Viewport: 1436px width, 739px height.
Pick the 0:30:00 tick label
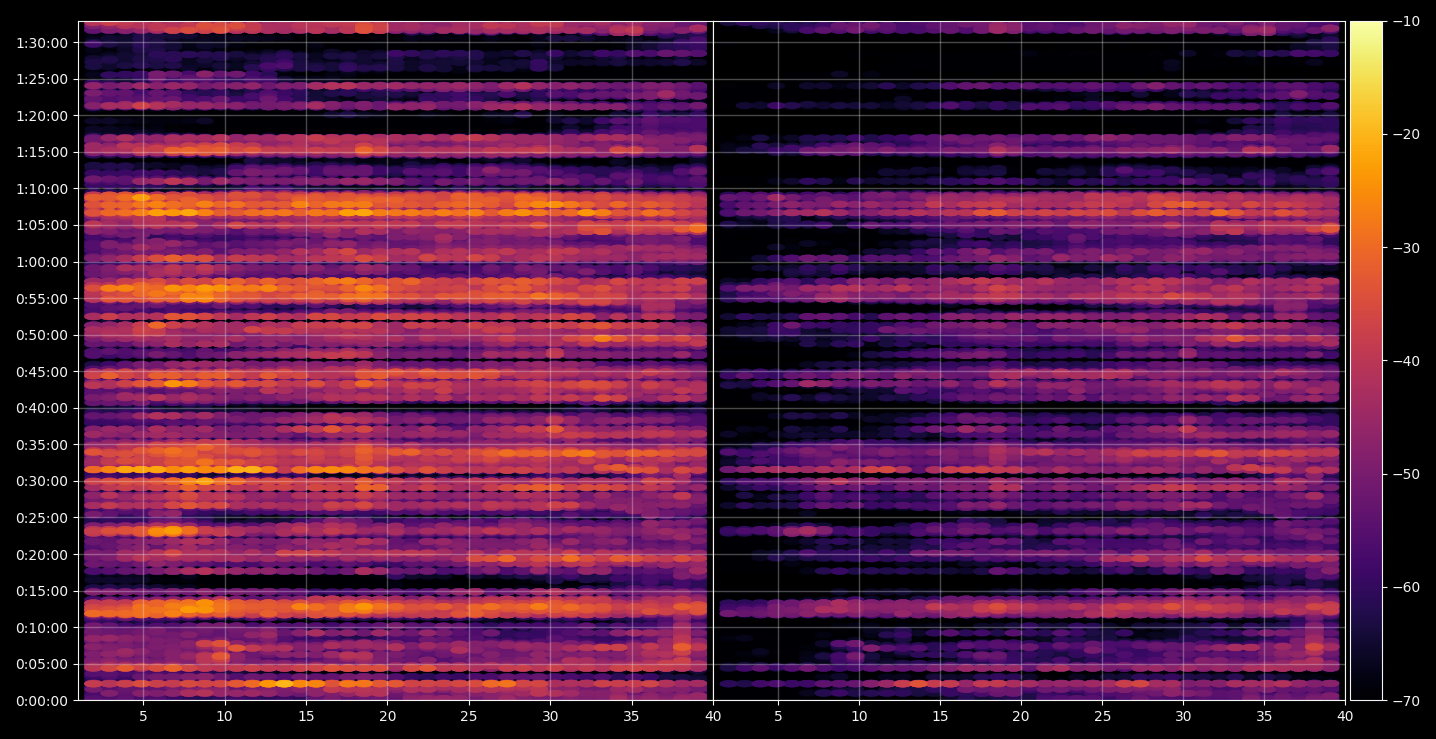(x=41, y=481)
